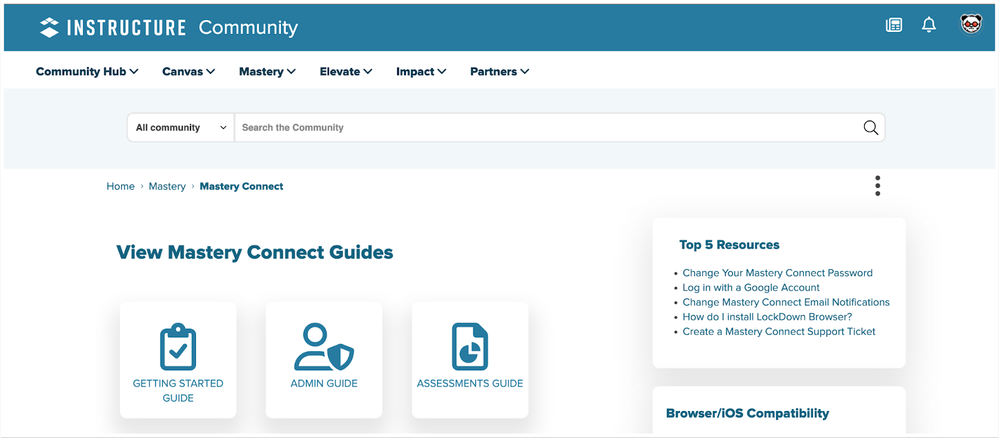The height and width of the screenshot is (438, 999).
Task: Click the Getting Started Guide clipboard icon
Action: [178, 347]
